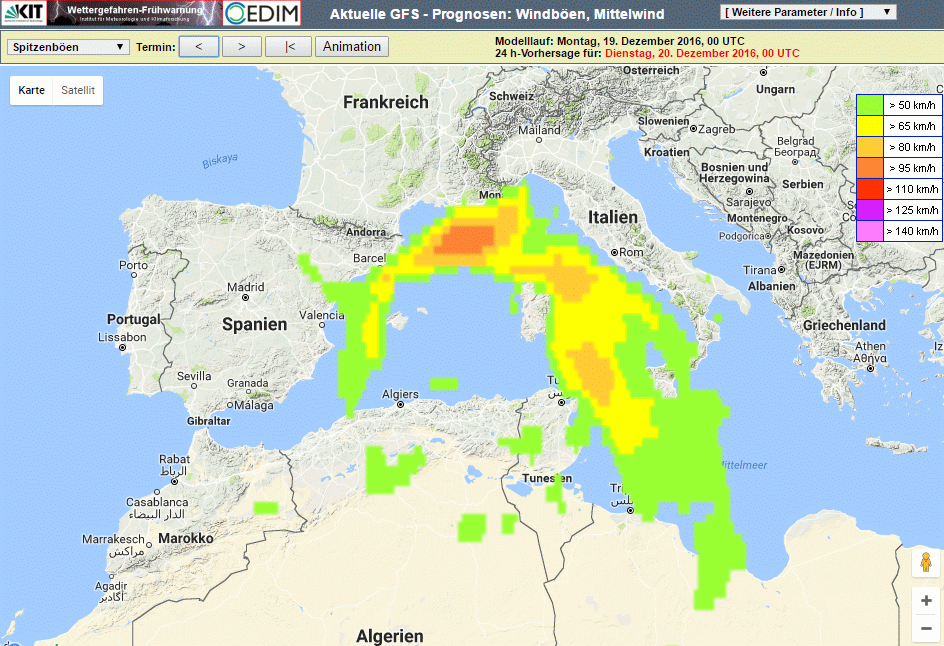944x646 pixels.
Task: Open the Street View pegman
Action: click(926, 562)
